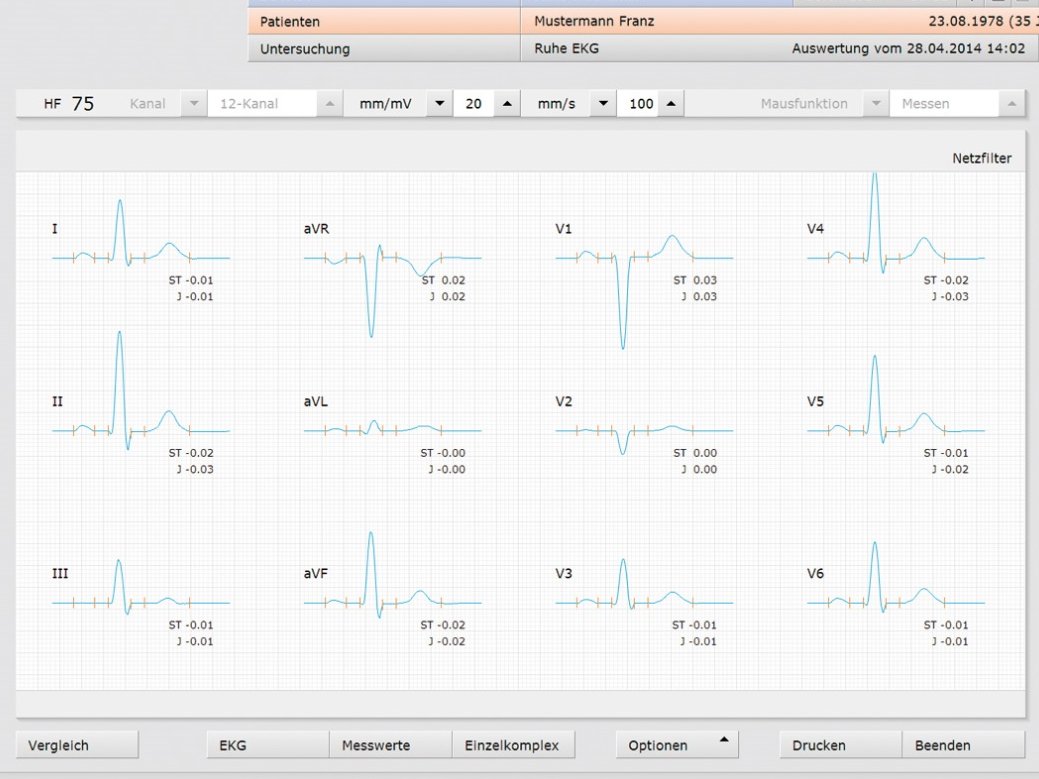Click the Messen field up arrow
The image size is (1039, 779).
tap(1011, 104)
